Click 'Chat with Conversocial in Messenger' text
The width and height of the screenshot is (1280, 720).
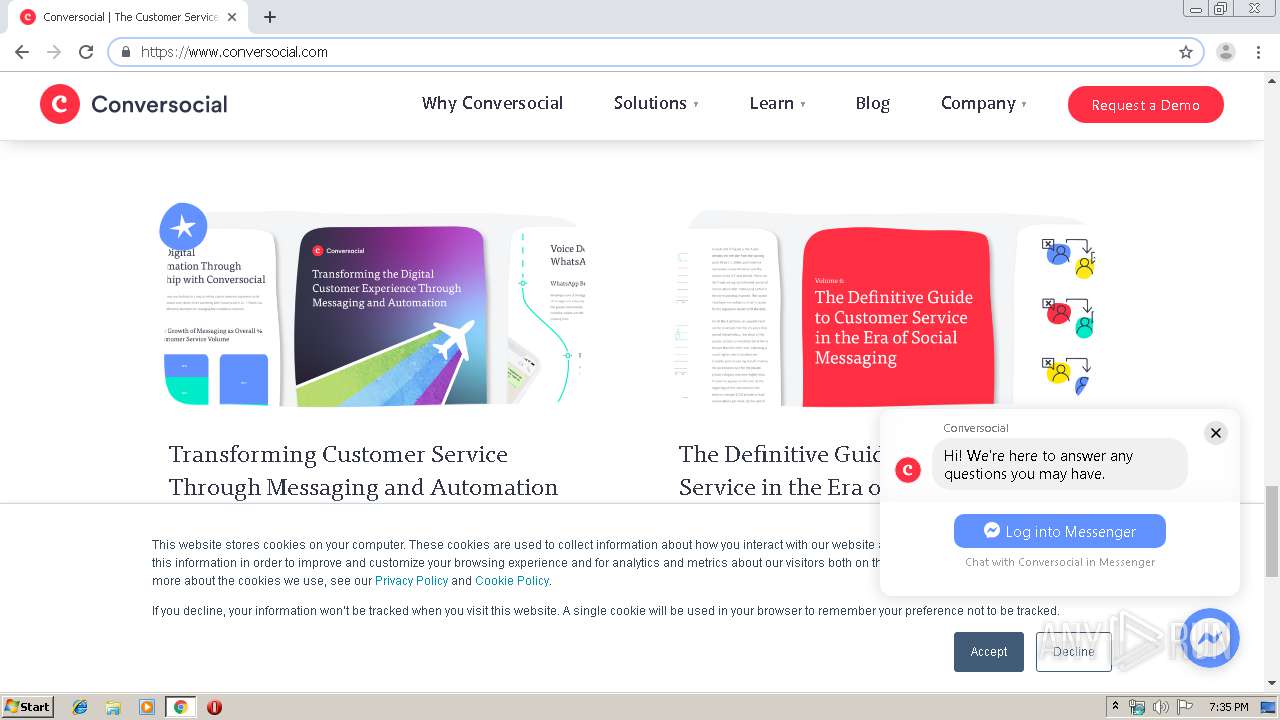click(1060, 562)
